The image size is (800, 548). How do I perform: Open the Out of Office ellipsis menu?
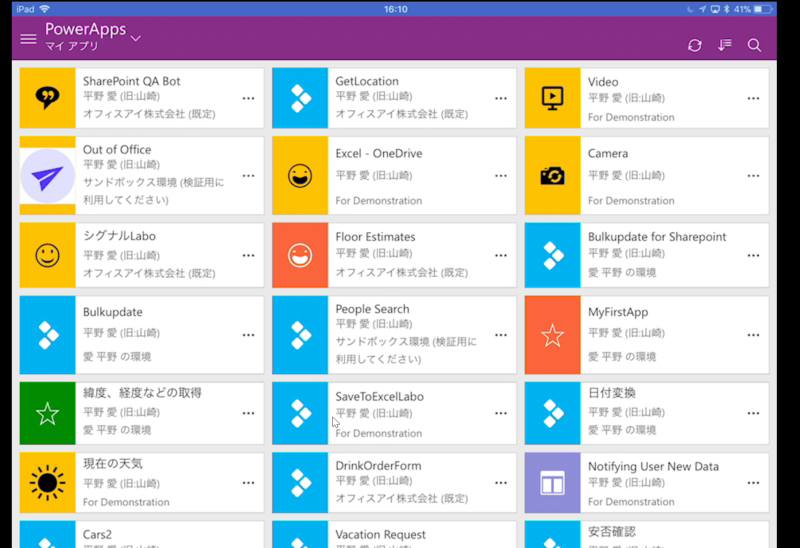pyautogui.click(x=248, y=176)
